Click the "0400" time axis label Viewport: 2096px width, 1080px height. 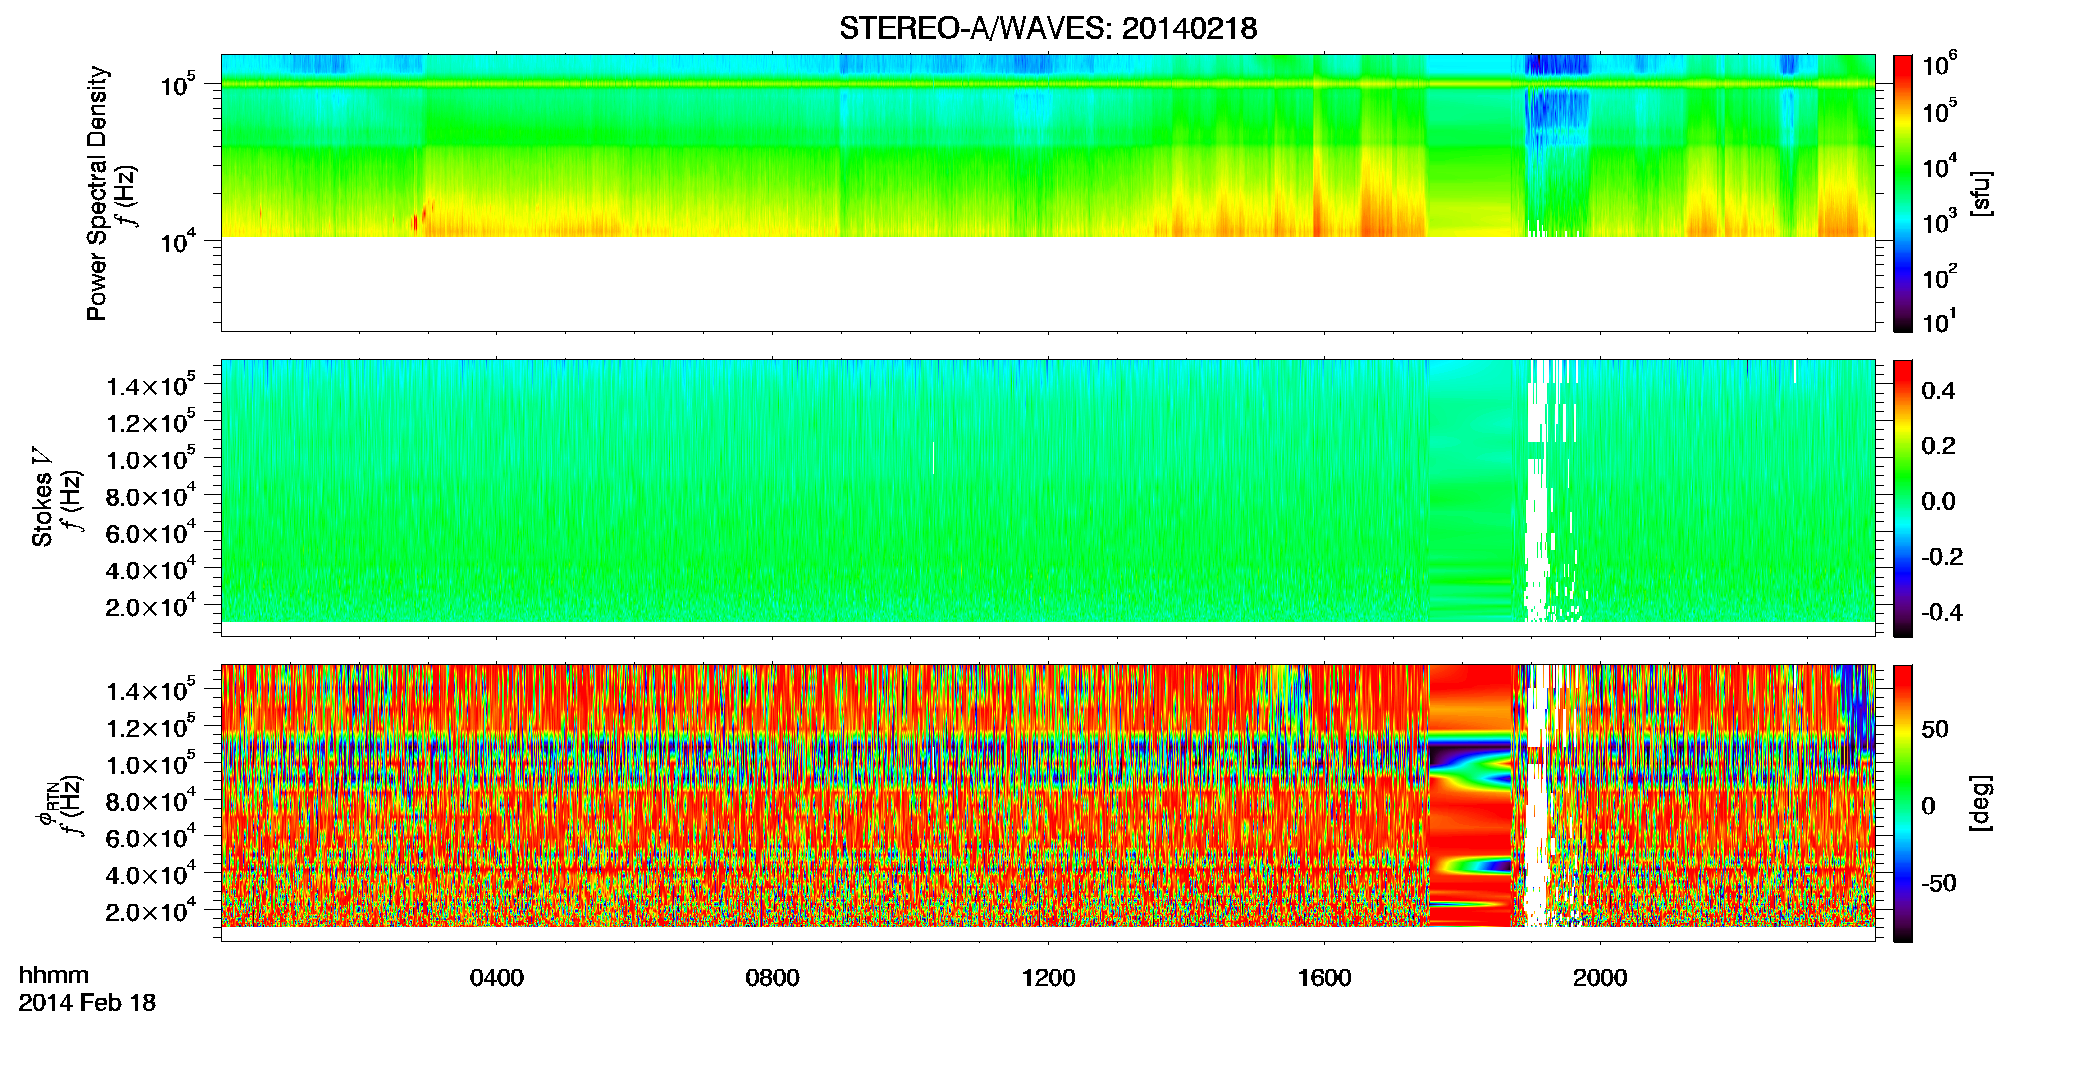(497, 978)
